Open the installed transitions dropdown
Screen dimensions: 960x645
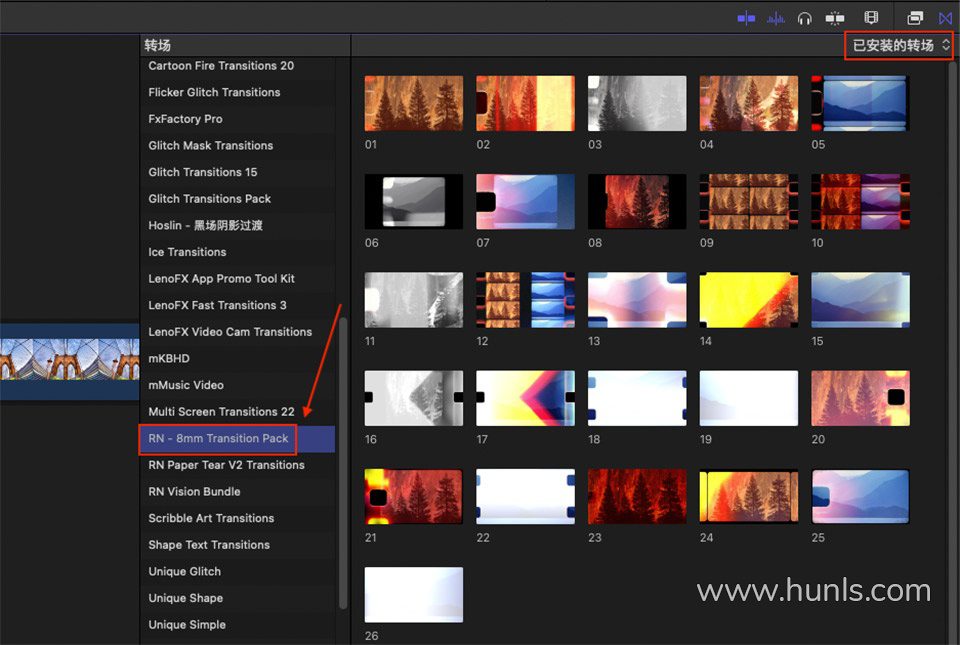pyautogui.click(x=899, y=46)
